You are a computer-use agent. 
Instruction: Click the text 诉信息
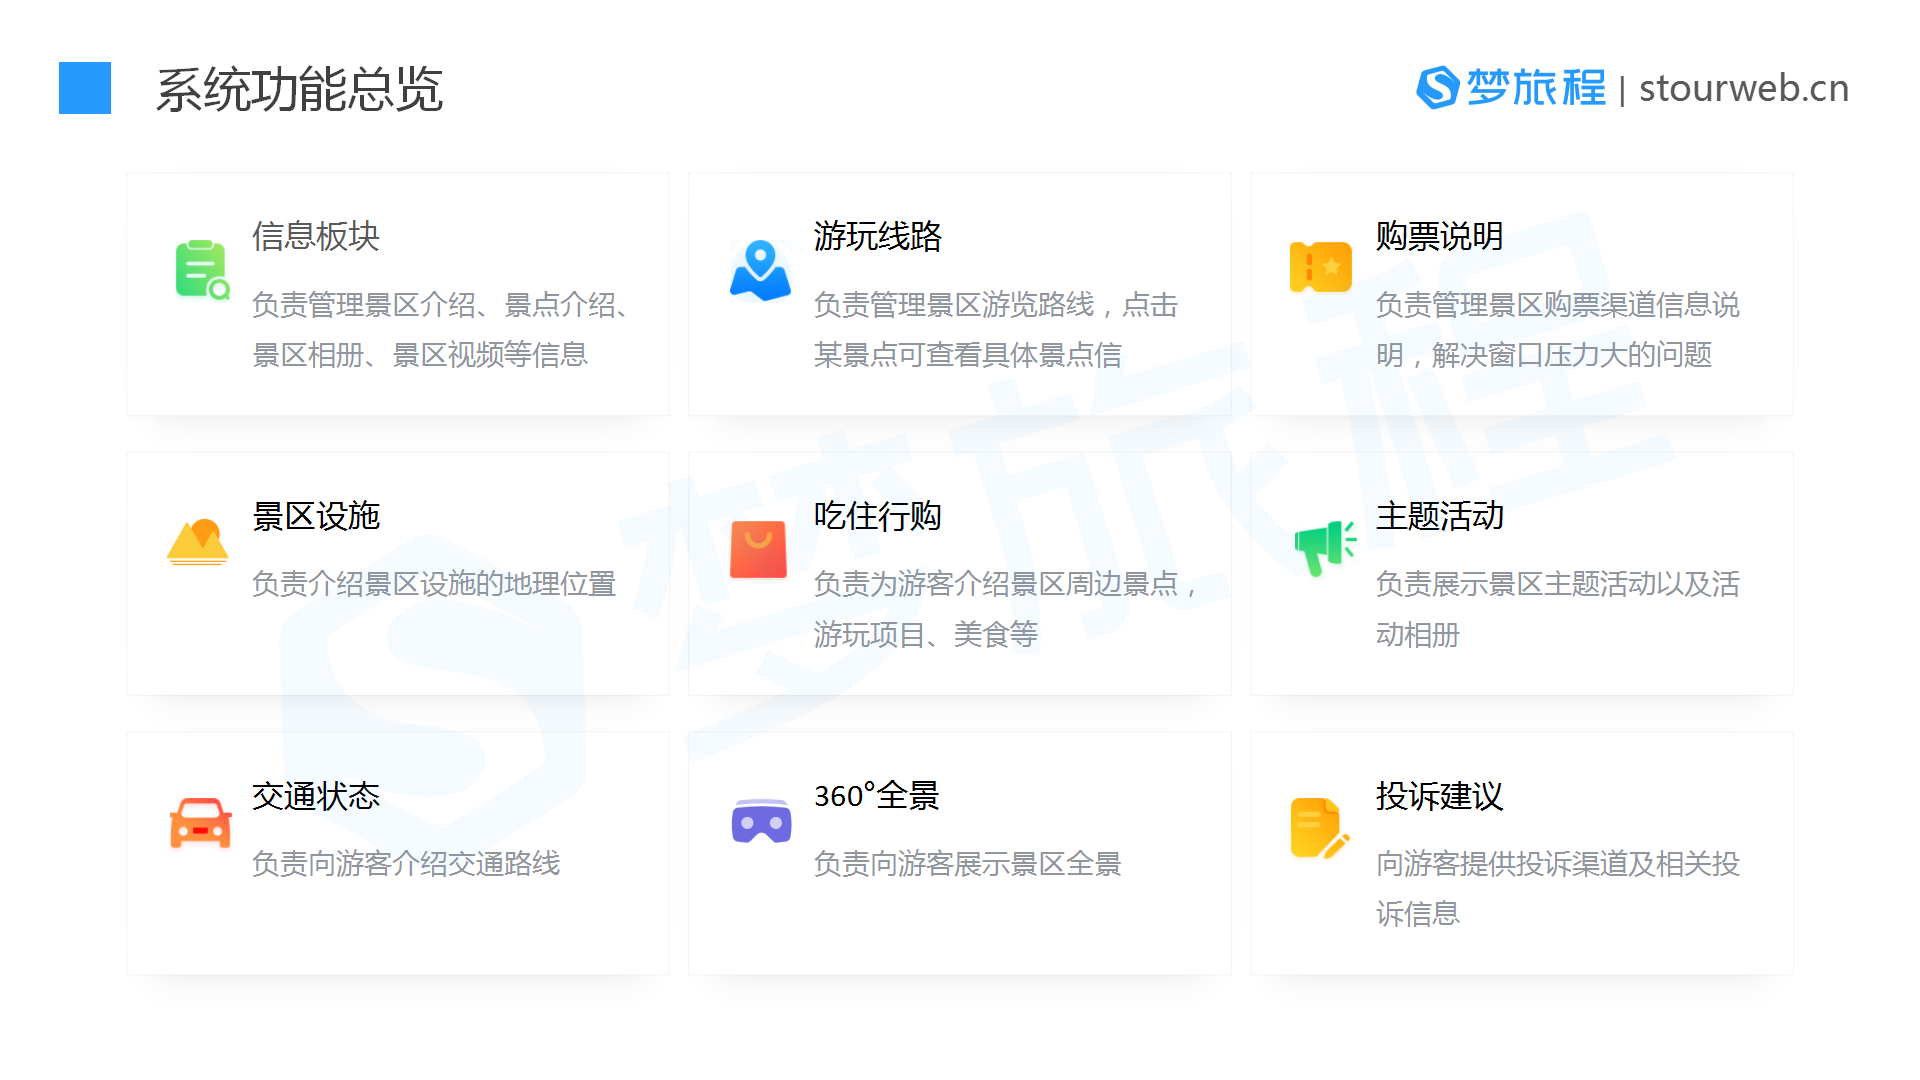(1418, 914)
